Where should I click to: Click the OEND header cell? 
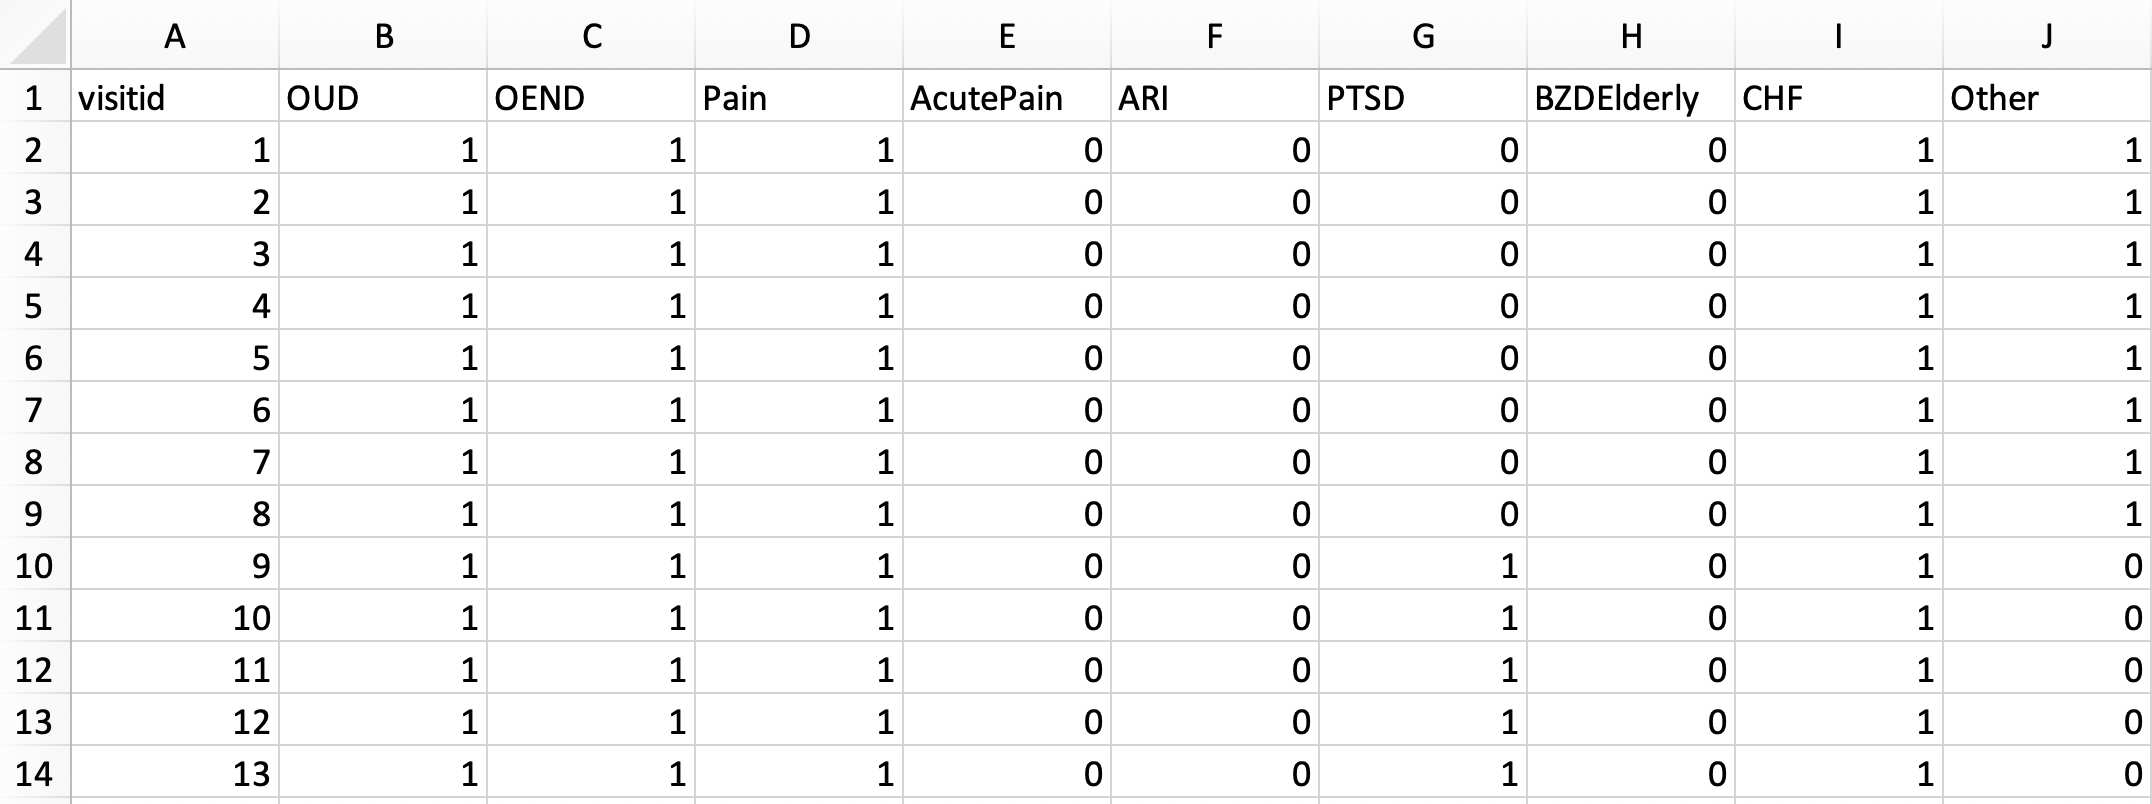[591, 97]
